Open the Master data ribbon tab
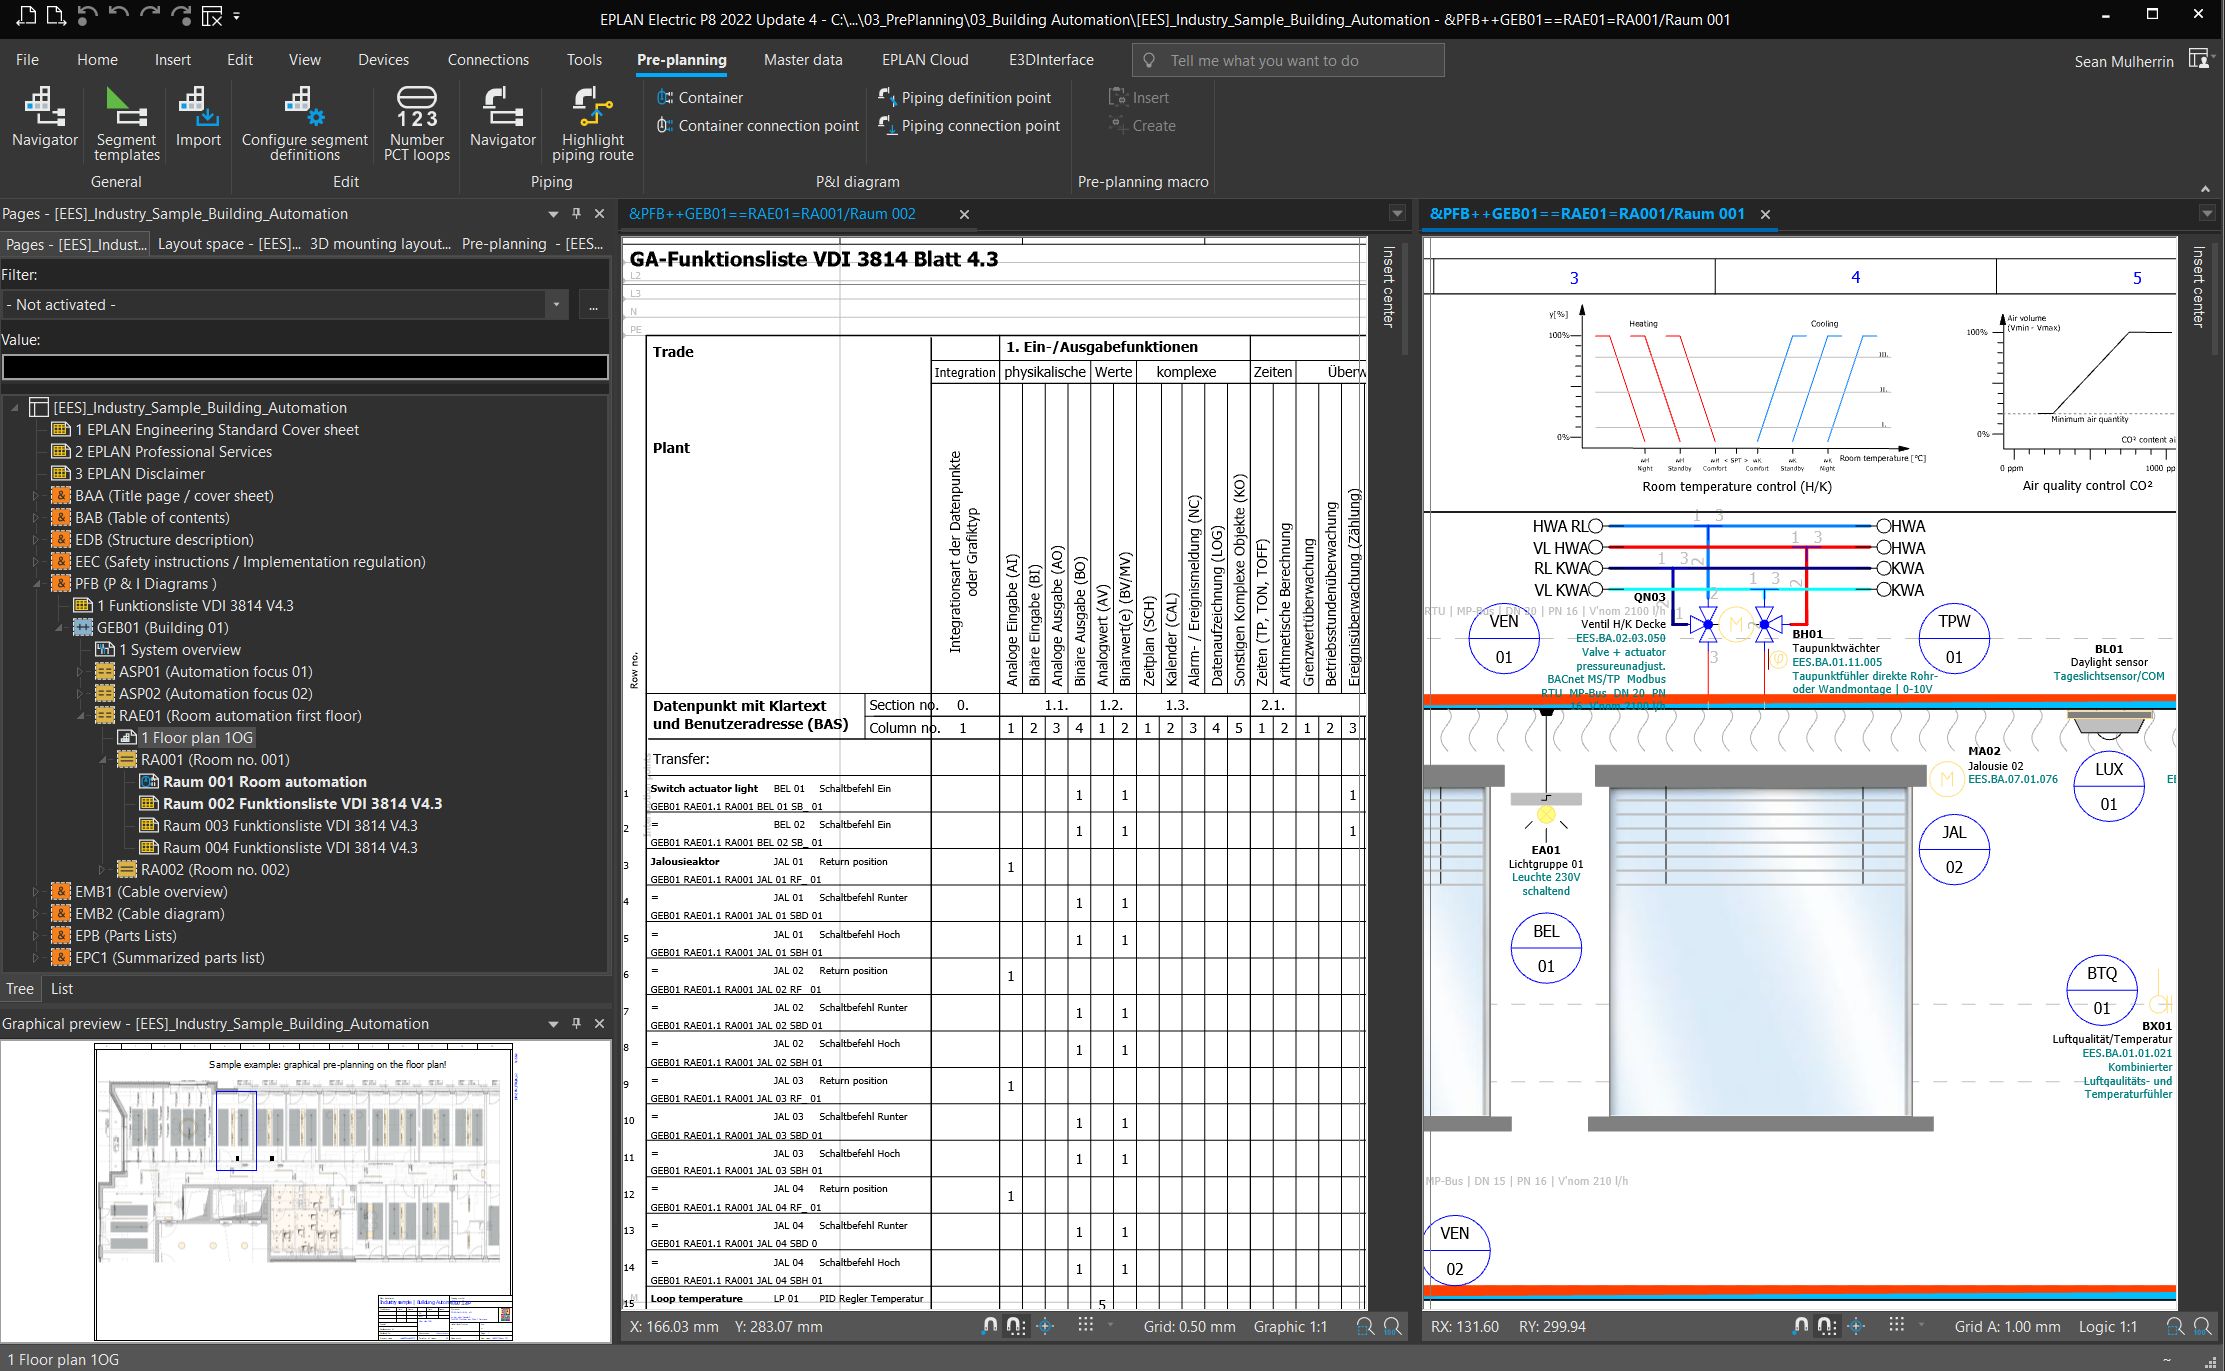 coord(802,60)
